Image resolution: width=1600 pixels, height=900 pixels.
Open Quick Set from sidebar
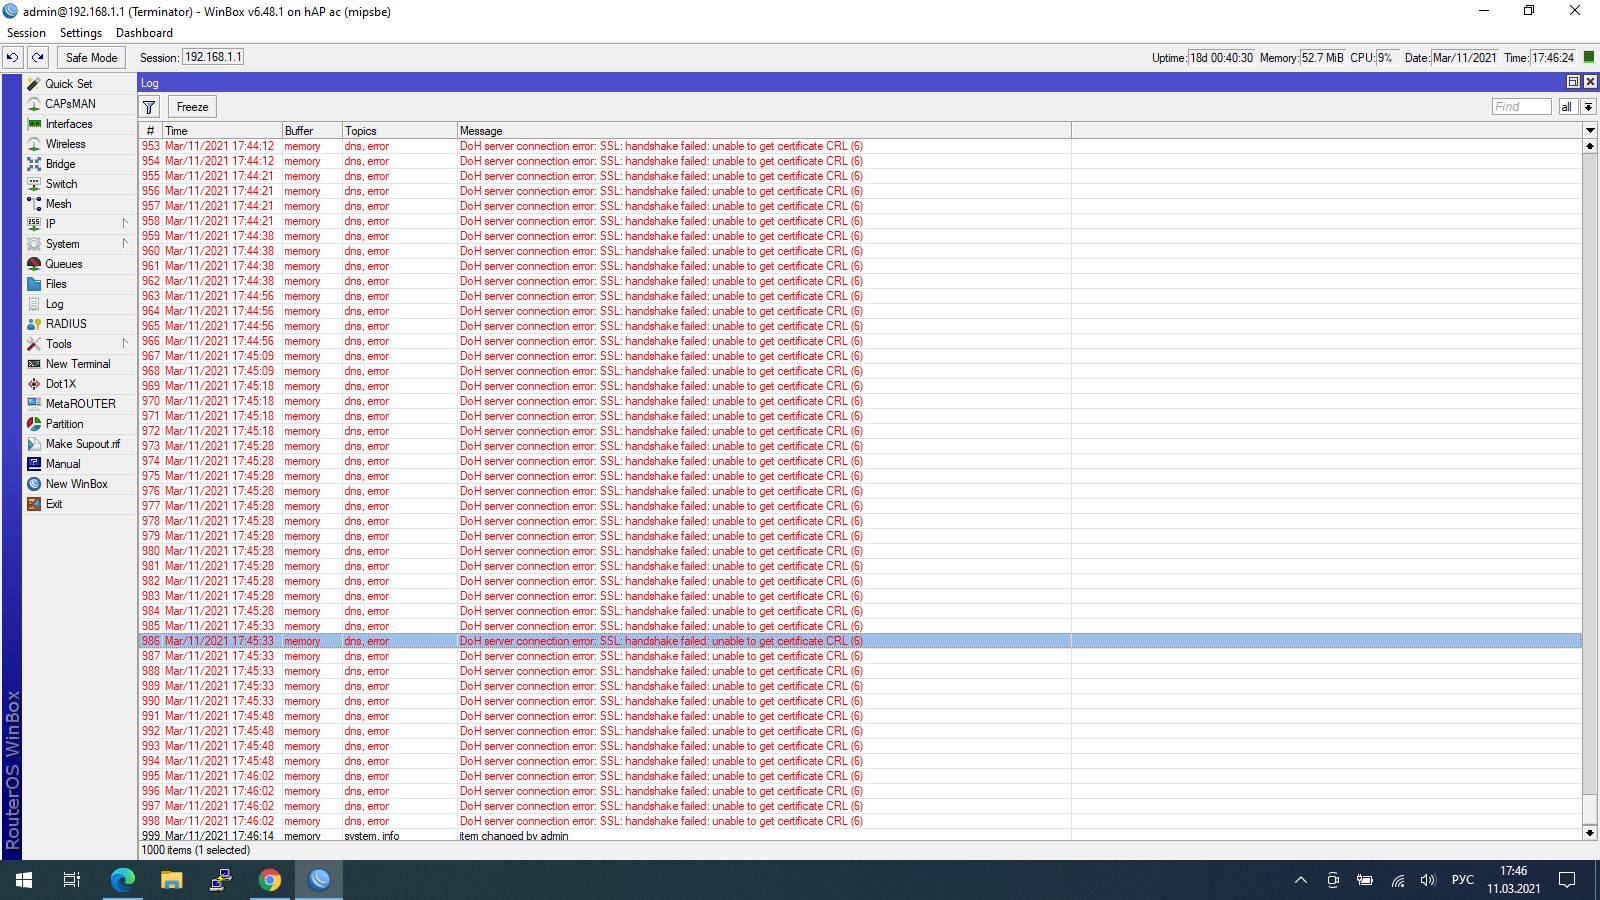pos(69,84)
